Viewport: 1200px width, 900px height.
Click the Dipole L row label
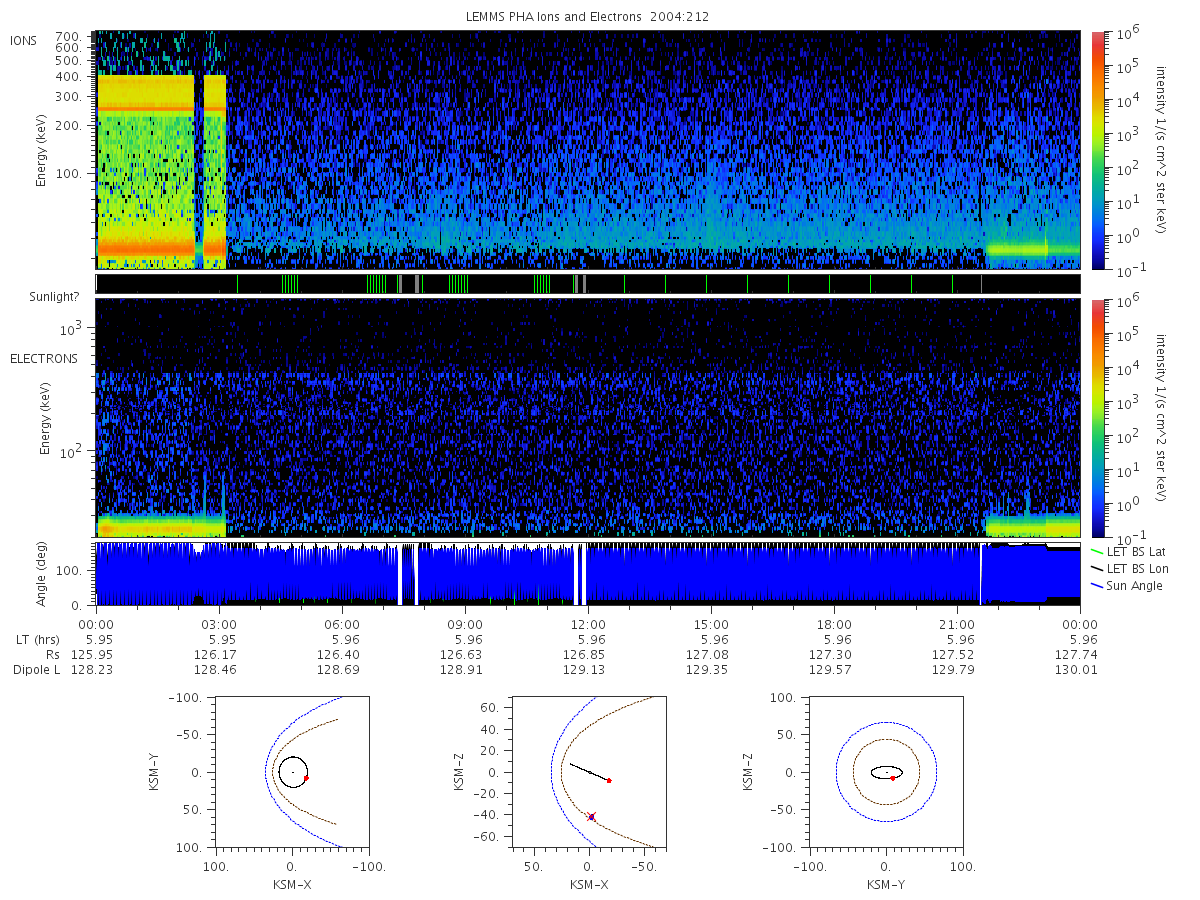36,670
